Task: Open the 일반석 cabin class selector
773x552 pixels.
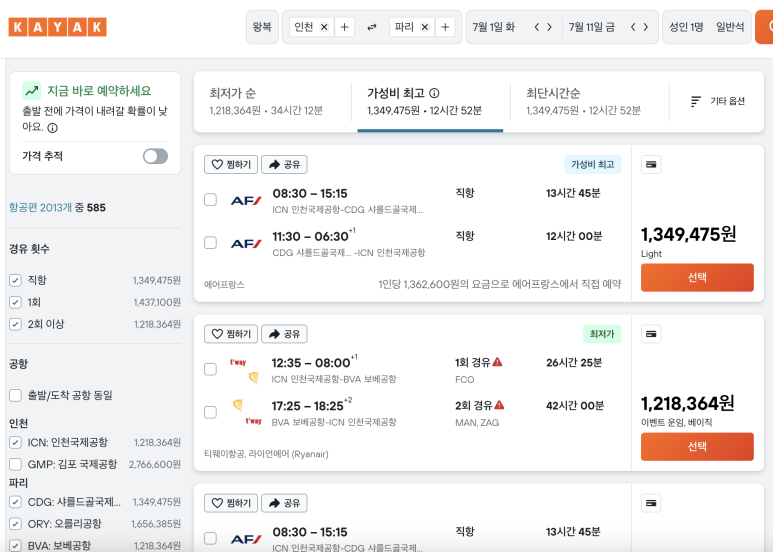Action: pos(730,27)
